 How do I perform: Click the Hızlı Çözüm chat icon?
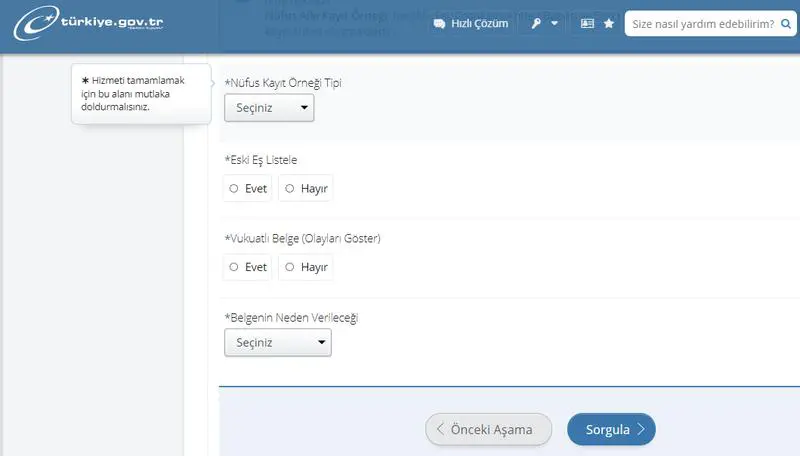(x=439, y=24)
